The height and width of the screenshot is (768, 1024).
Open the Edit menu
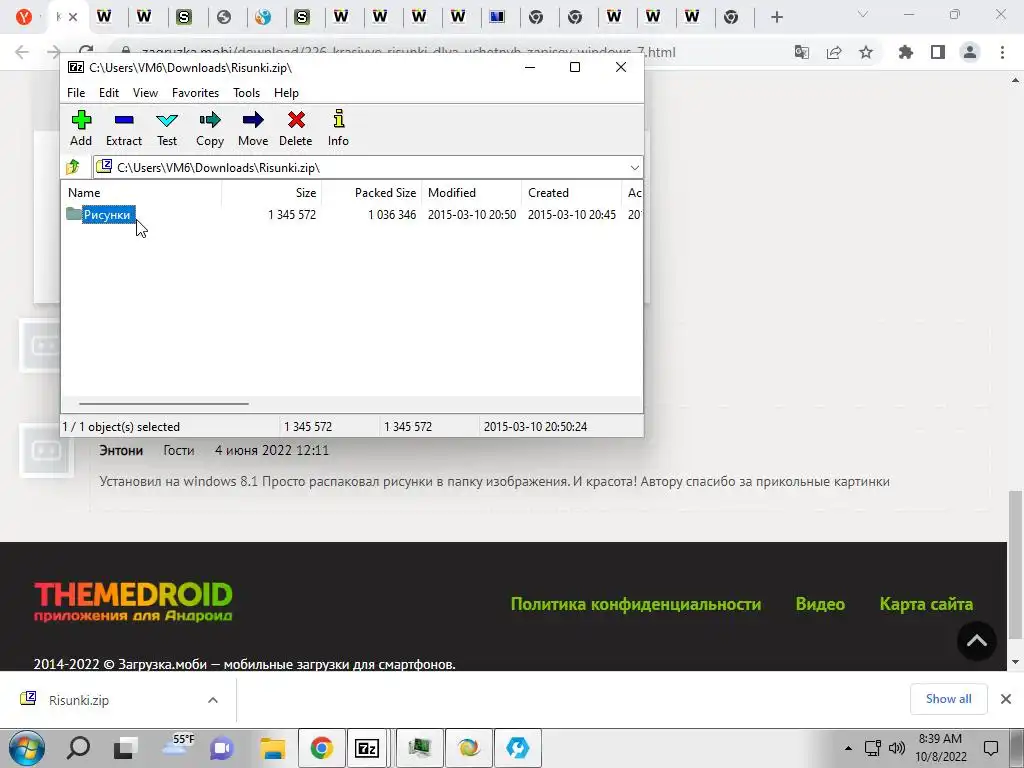108,93
